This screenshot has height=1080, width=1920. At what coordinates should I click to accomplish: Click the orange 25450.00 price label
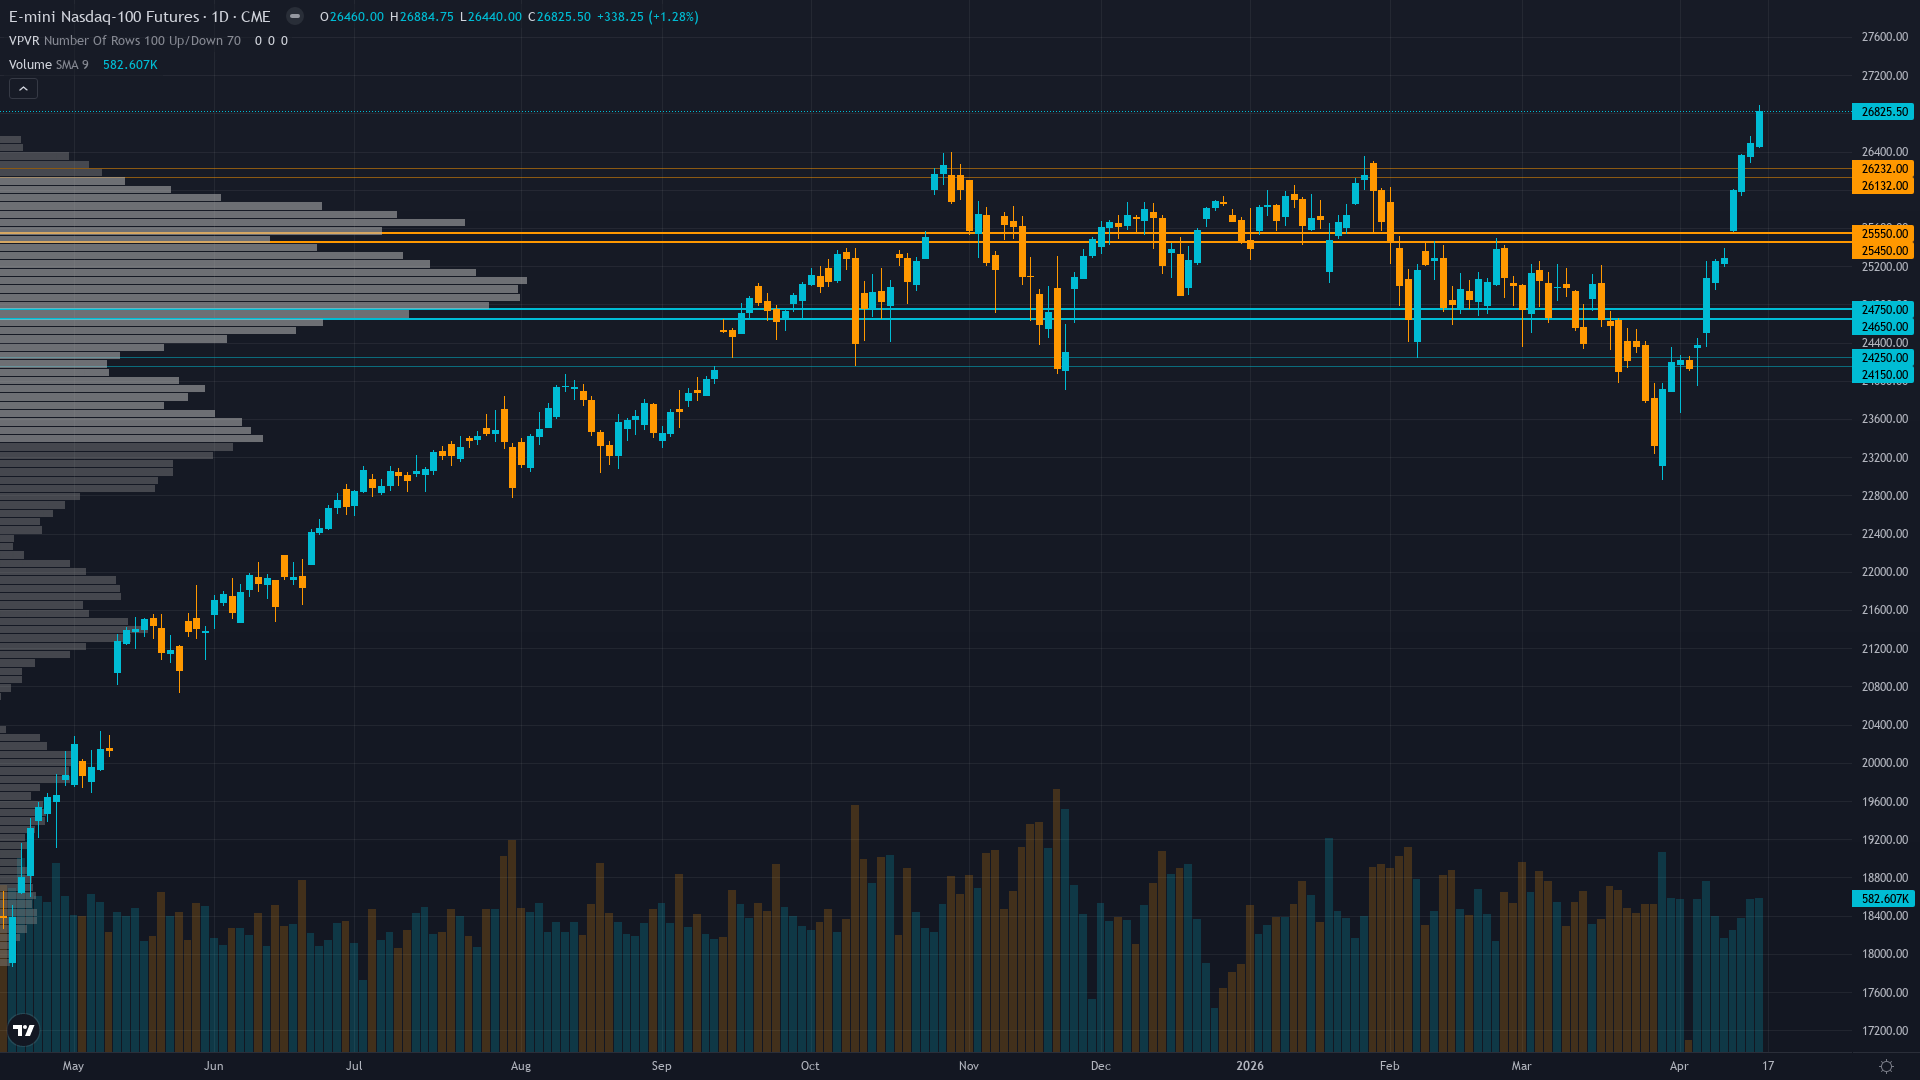coord(1883,251)
